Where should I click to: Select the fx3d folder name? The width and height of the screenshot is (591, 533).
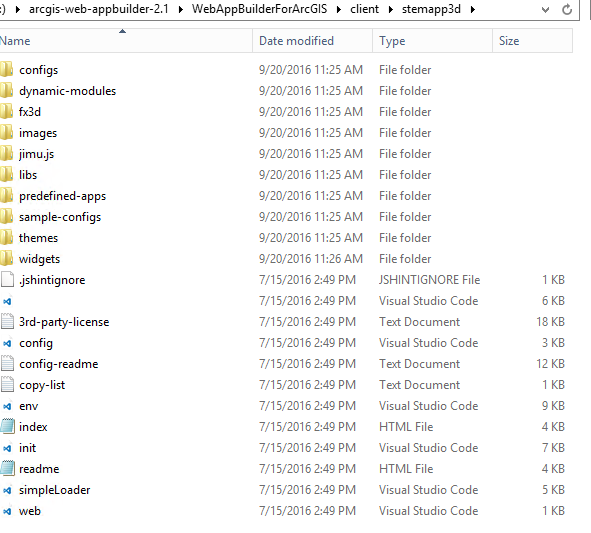coord(30,112)
